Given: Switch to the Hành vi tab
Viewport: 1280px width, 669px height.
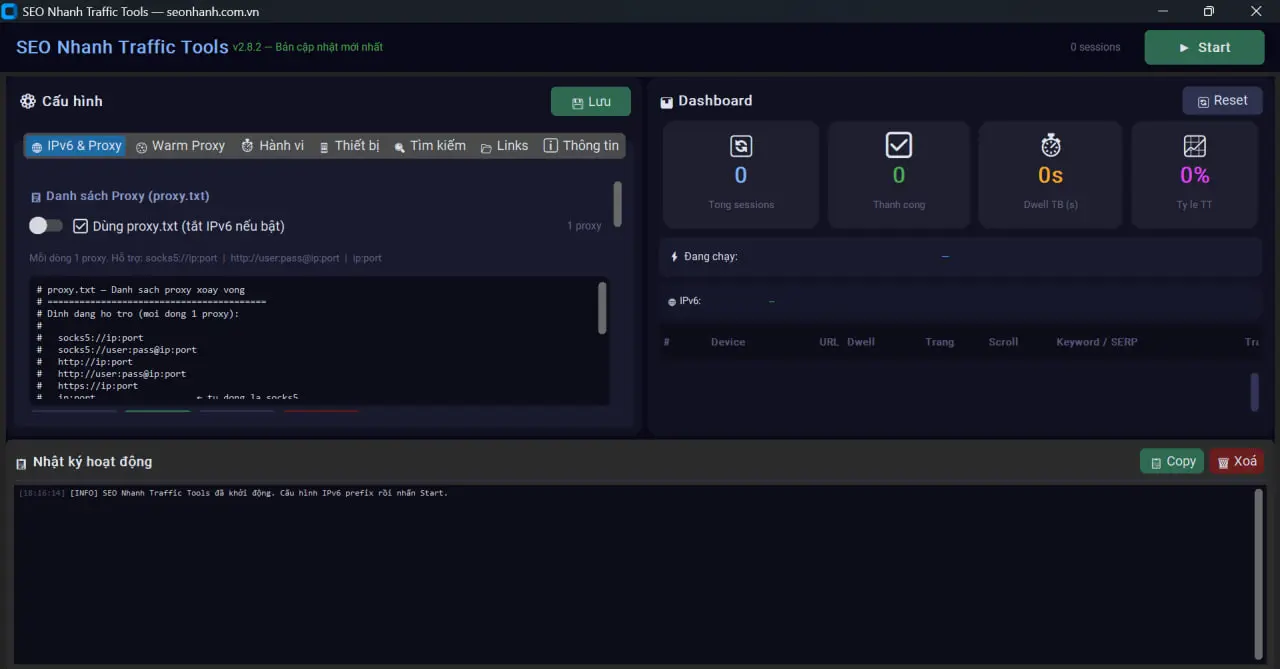Looking at the screenshot, I should click(x=272, y=146).
